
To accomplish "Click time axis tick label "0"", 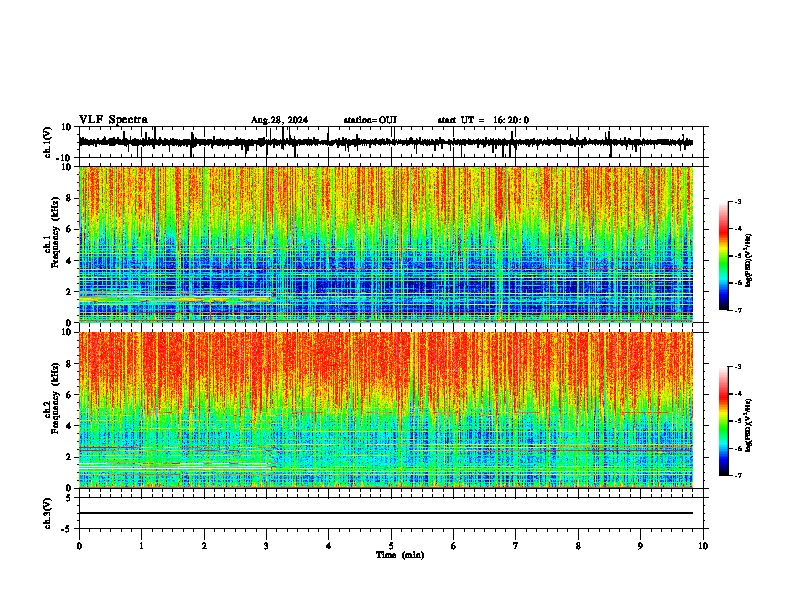I will [79, 546].
